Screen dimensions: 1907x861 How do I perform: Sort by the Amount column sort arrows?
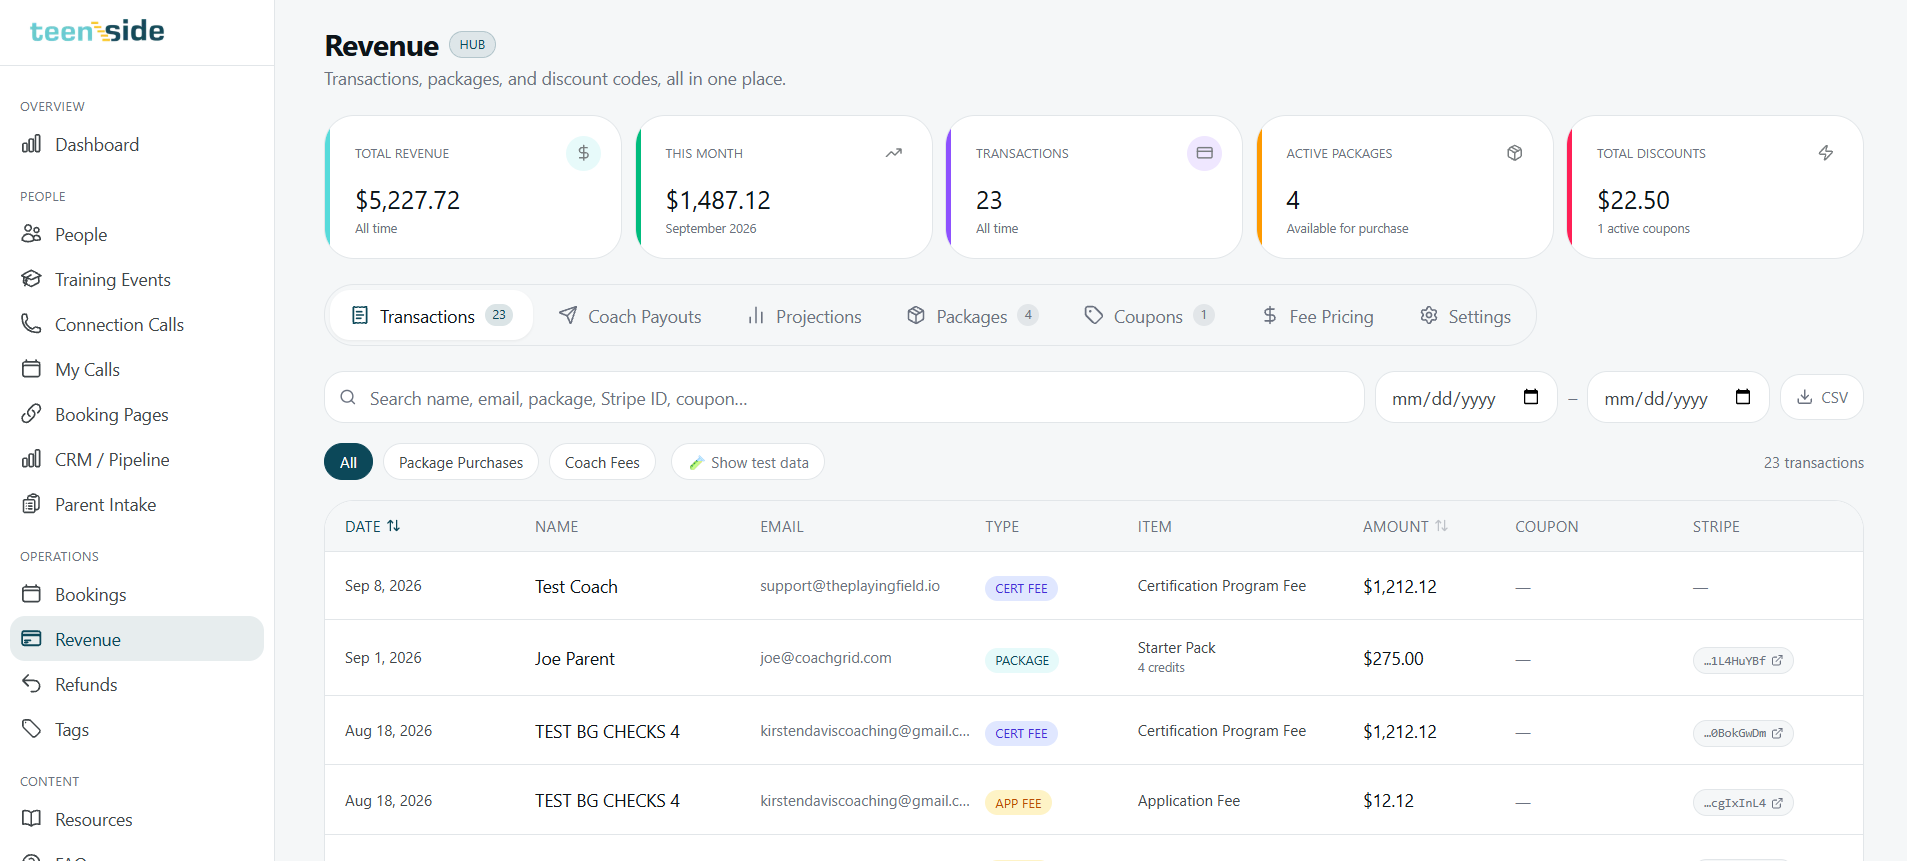tap(1441, 526)
